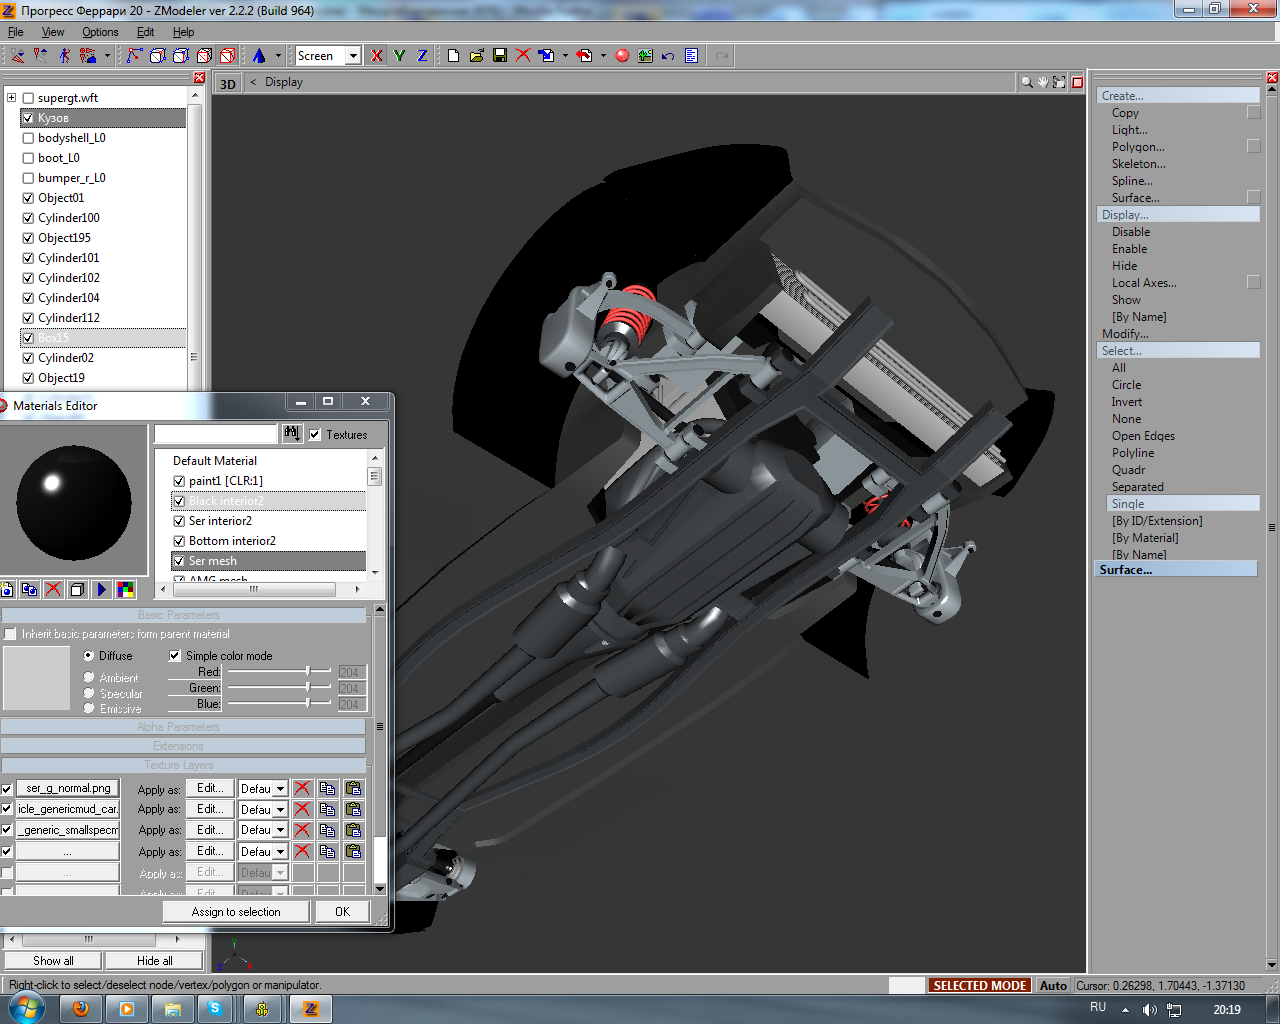The height and width of the screenshot is (1024, 1280).
Task: Click the Undo arrow in the toolbar
Action: pyautogui.click(x=668, y=56)
